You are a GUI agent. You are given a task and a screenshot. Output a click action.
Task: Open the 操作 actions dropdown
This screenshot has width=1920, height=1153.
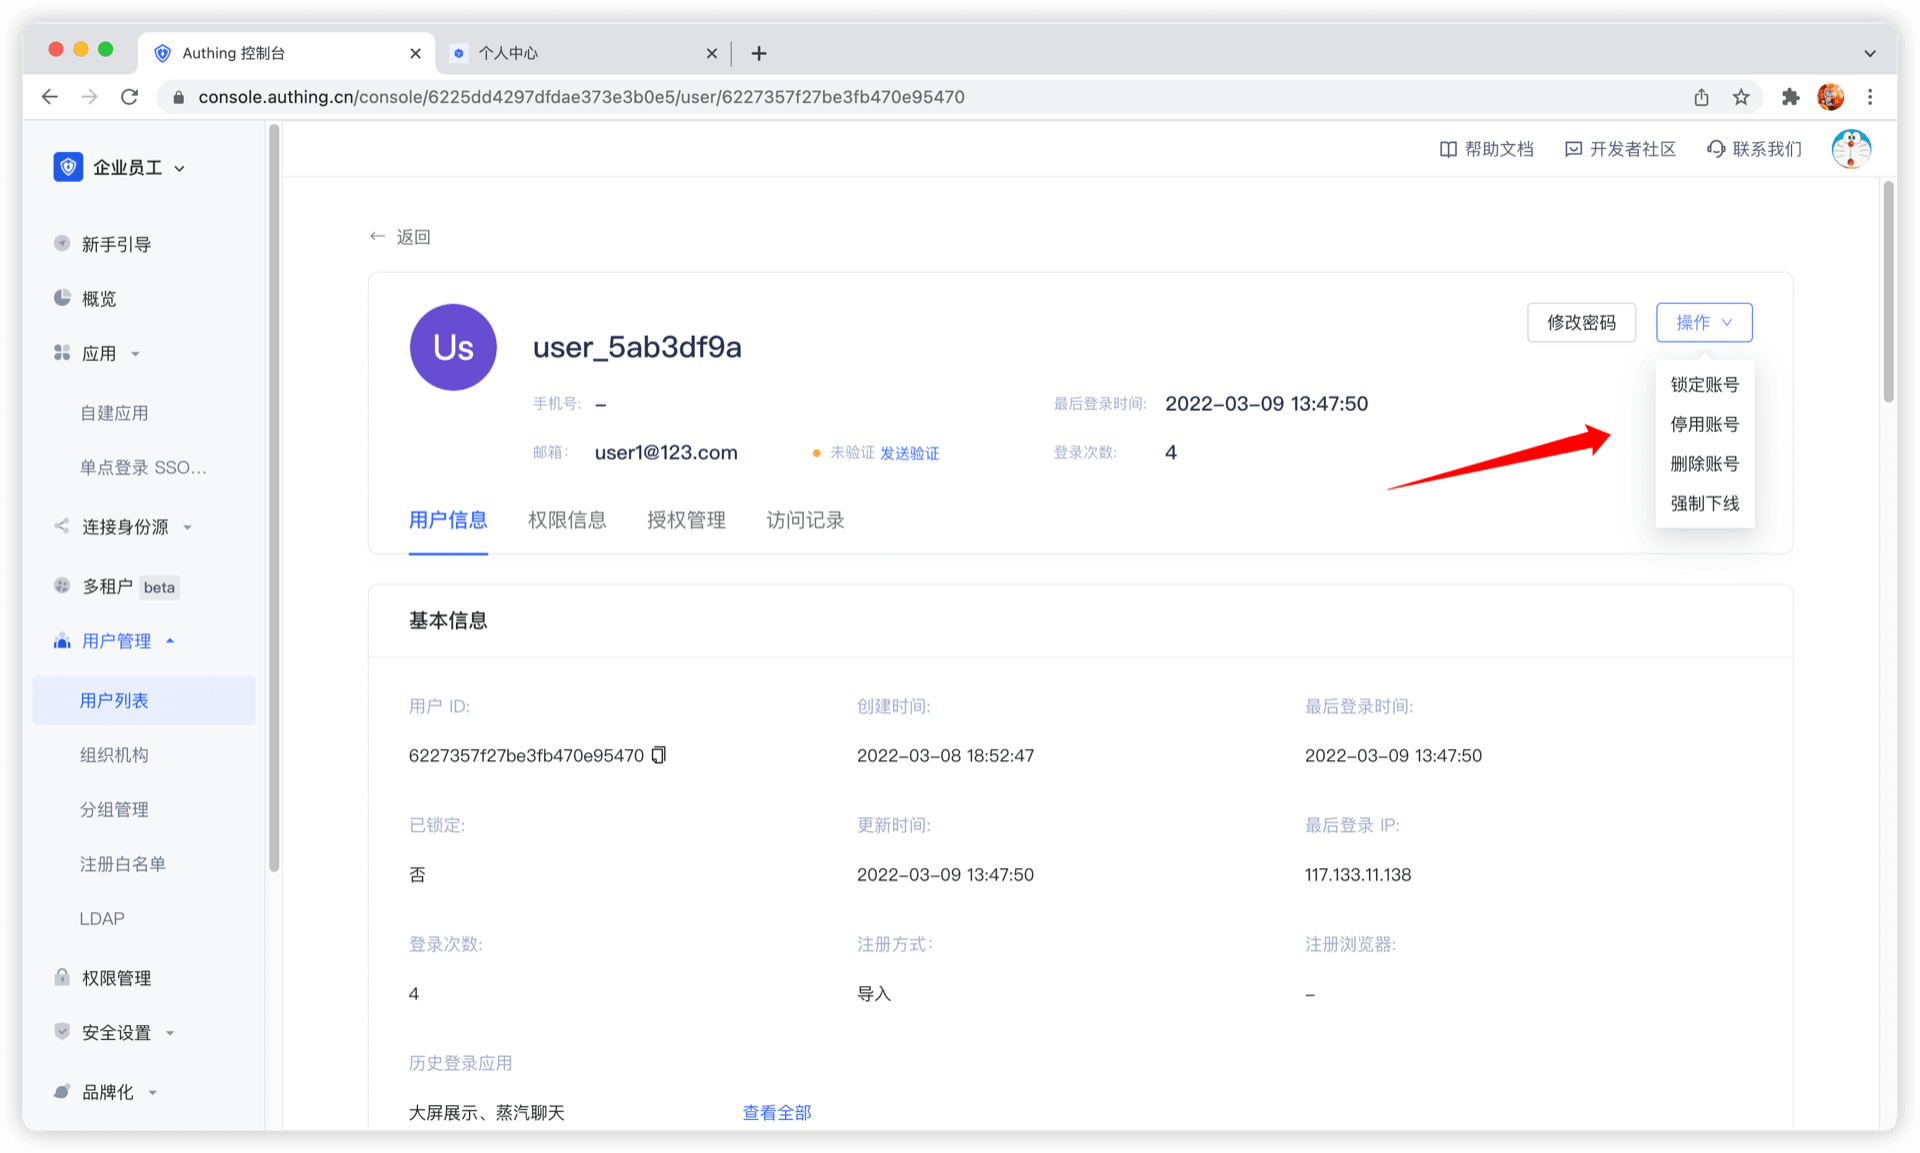(x=1703, y=322)
